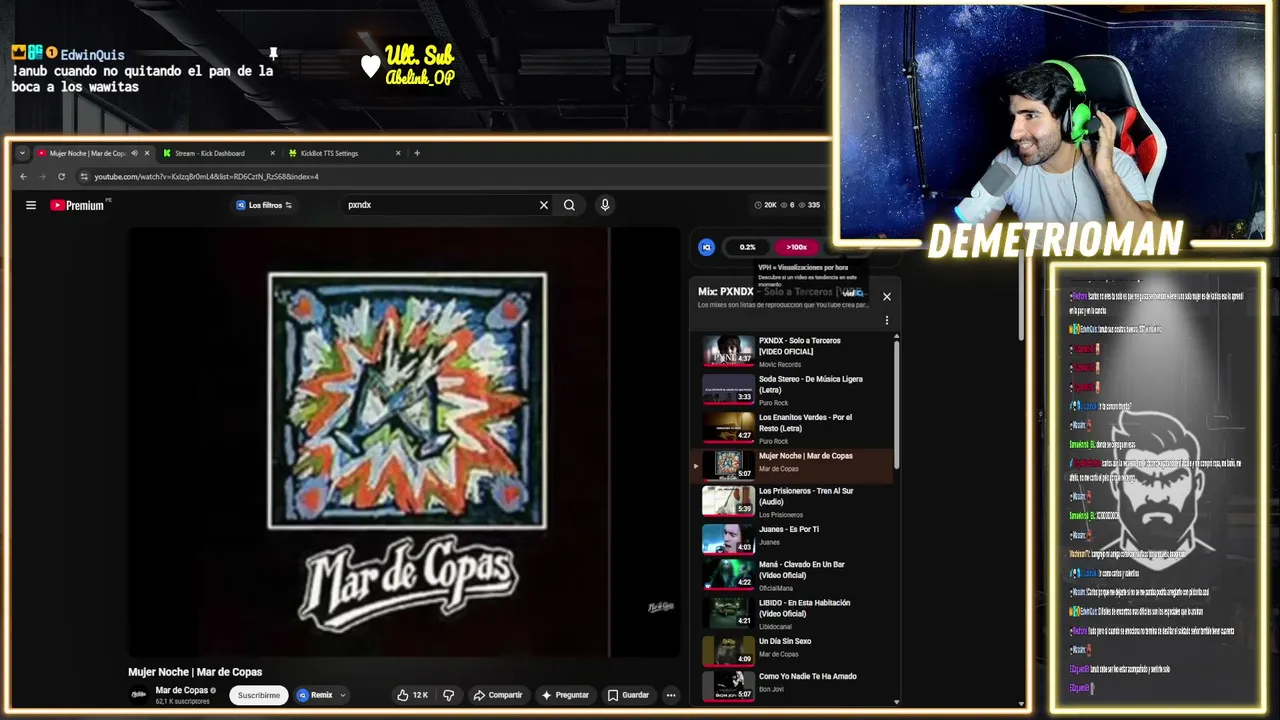
Task: Start voice search with the microphone
Action: (x=604, y=205)
